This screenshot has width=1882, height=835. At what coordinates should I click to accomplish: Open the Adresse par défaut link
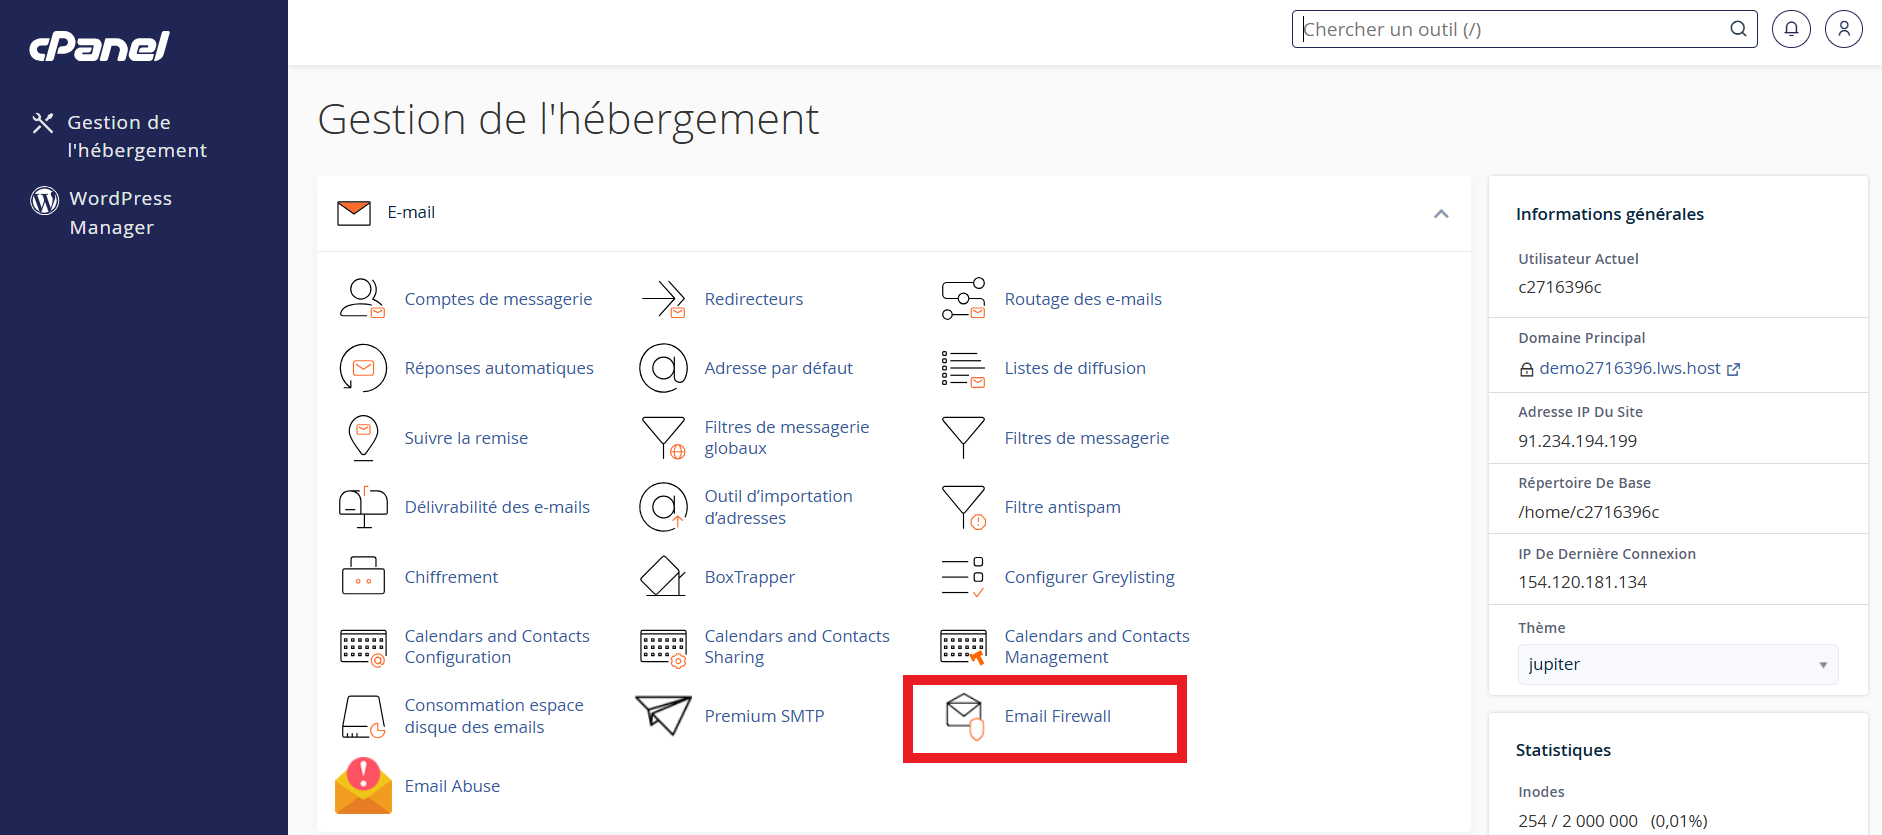(778, 368)
